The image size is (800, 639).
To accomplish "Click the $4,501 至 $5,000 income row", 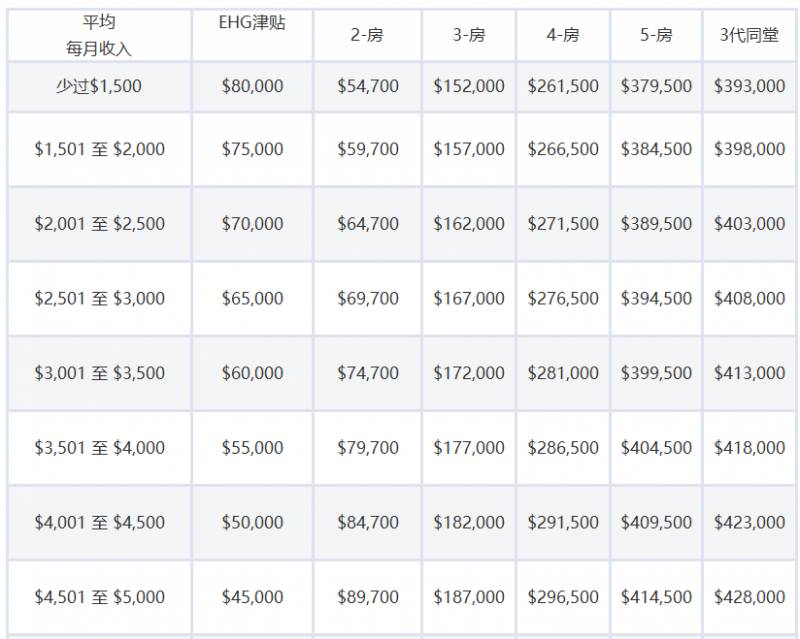I will click(x=99, y=597).
